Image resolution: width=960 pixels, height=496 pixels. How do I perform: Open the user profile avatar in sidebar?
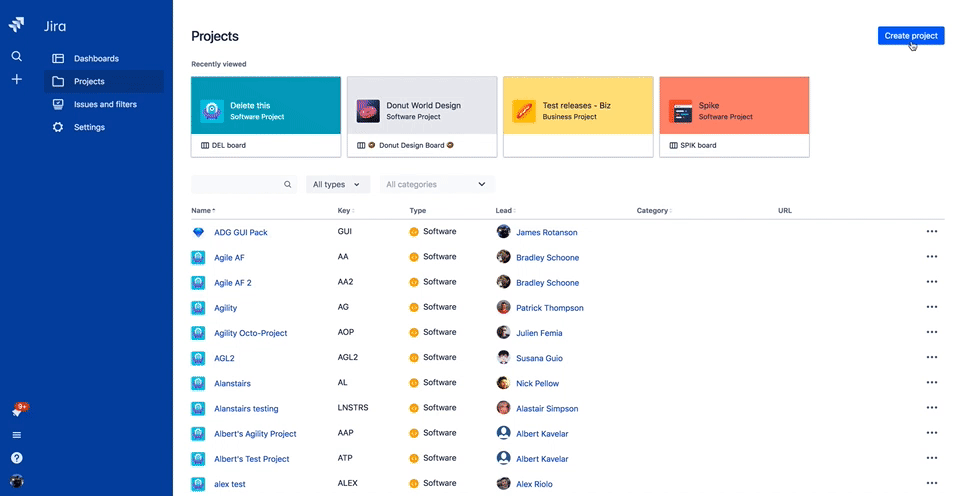click(17, 481)
